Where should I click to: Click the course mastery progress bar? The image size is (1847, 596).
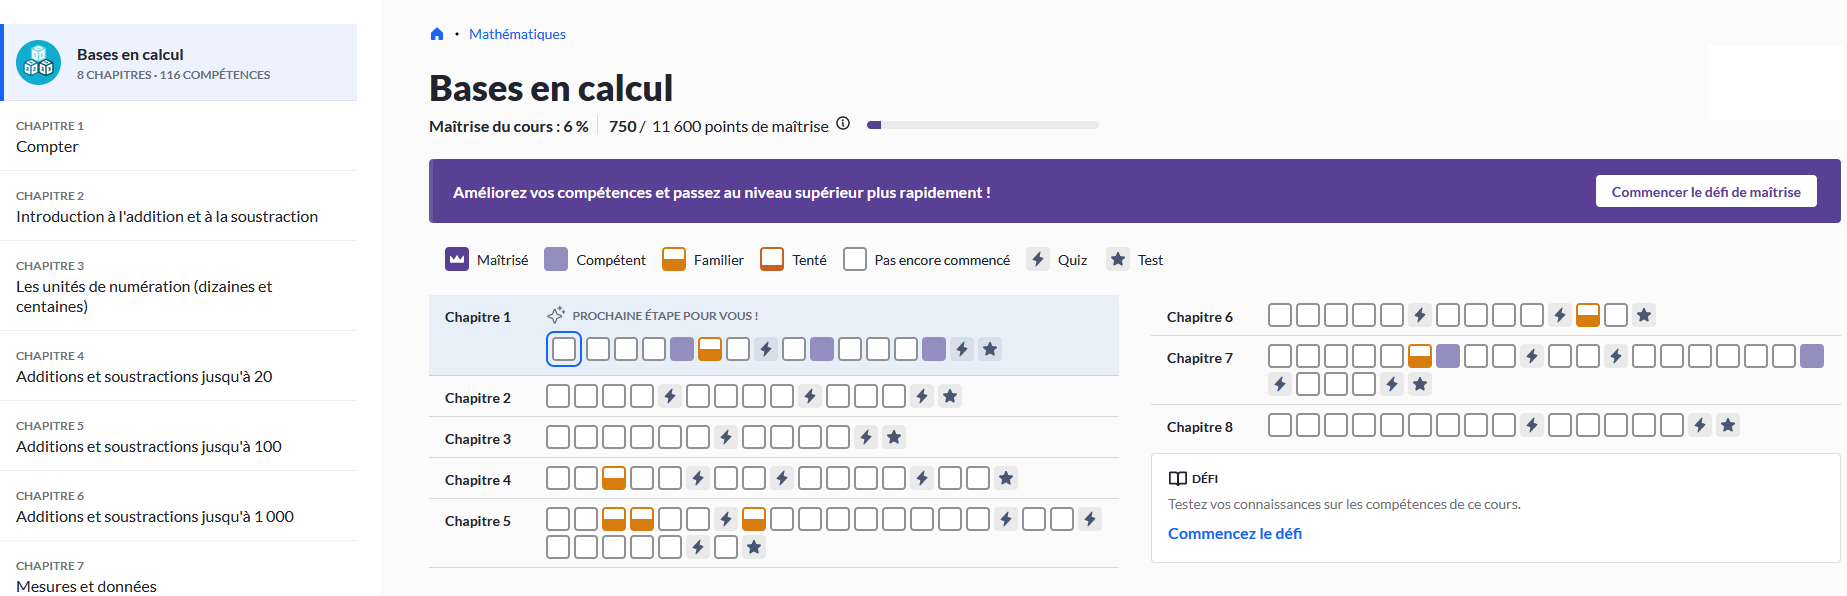click(983, 125)
